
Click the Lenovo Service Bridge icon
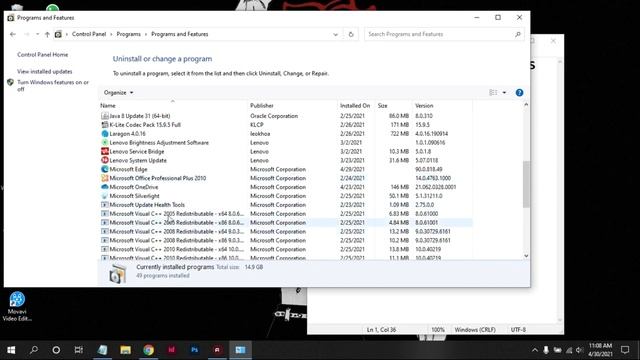[x=104, y=151]
